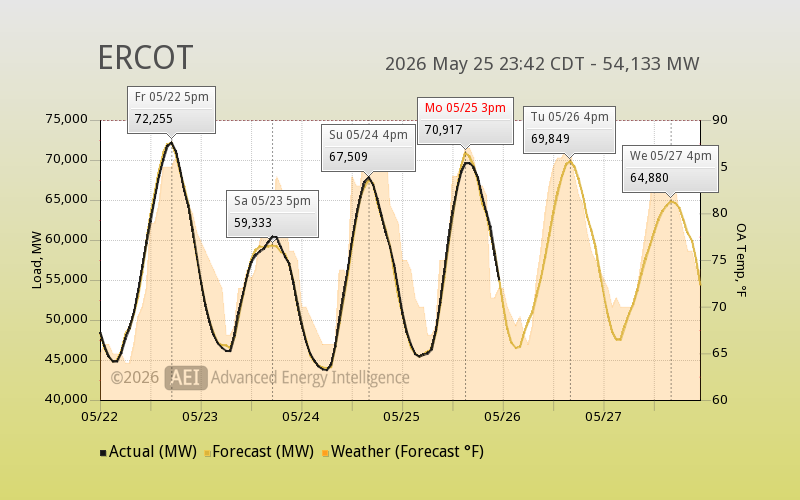Click the 75,000 load axis label
This screenshot has height=500, width=800.
pos(66,119)
